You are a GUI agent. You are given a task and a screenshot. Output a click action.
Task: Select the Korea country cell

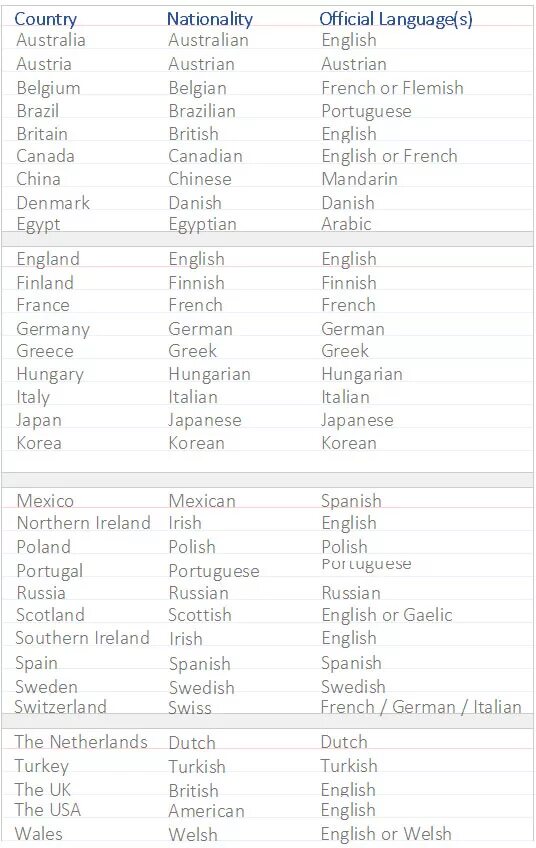coord(39,443)
